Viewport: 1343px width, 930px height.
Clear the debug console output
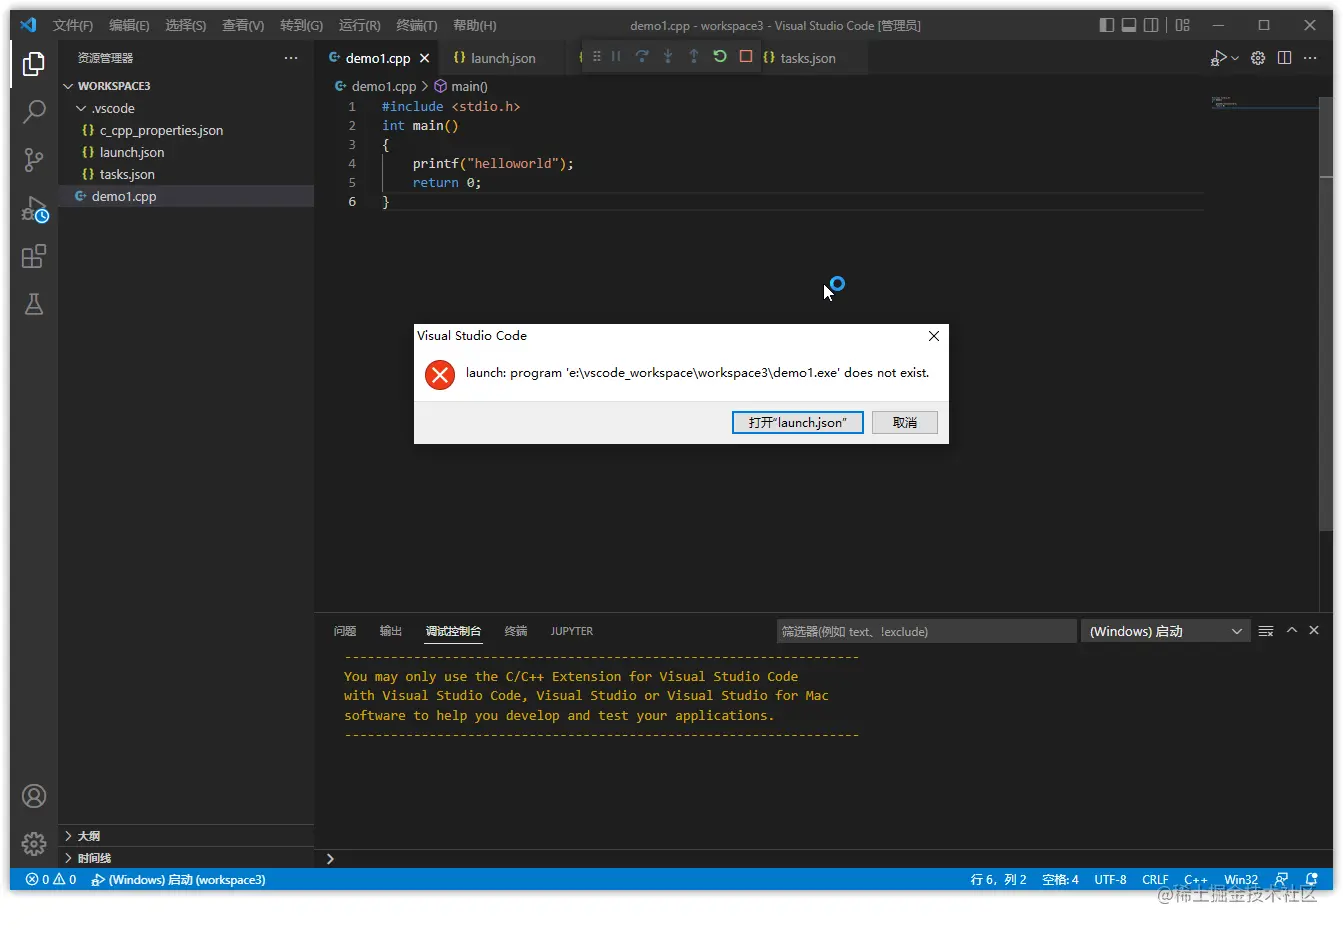point(1266,631)
